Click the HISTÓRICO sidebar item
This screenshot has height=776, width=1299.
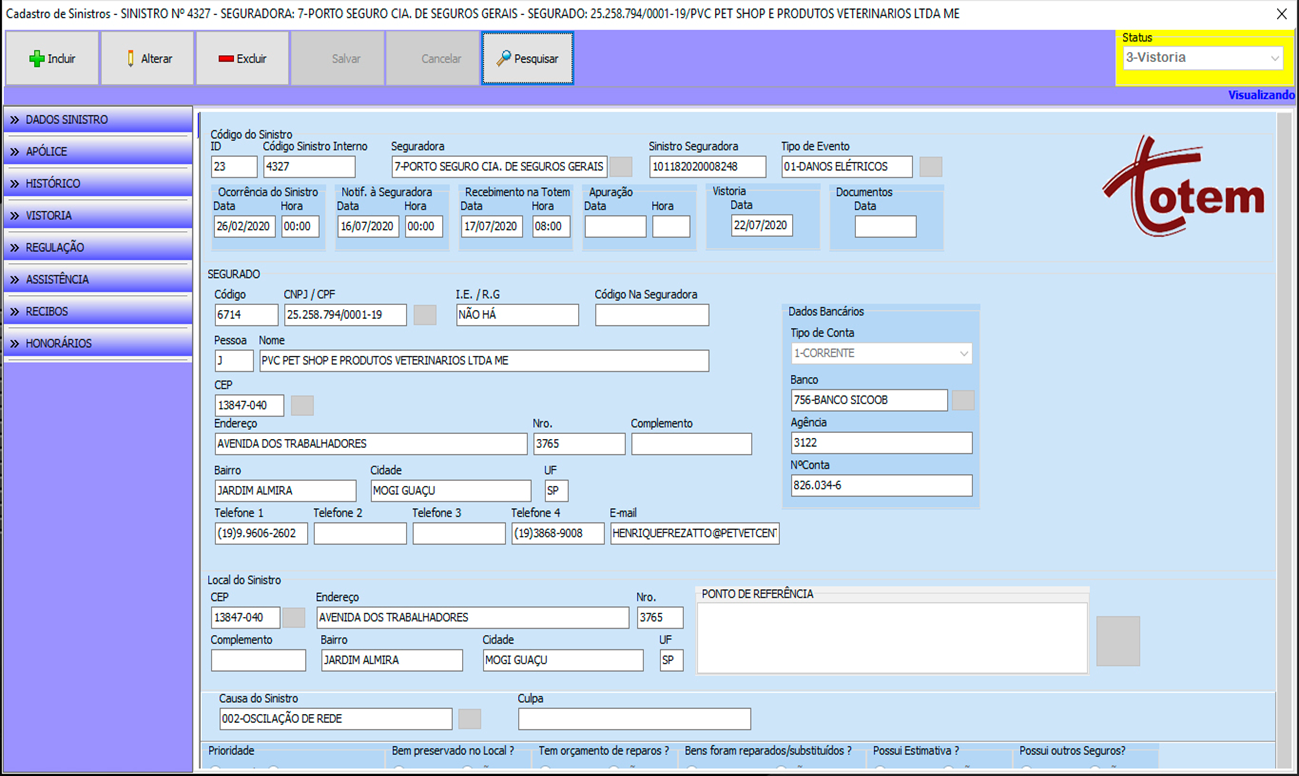(98, 184)
